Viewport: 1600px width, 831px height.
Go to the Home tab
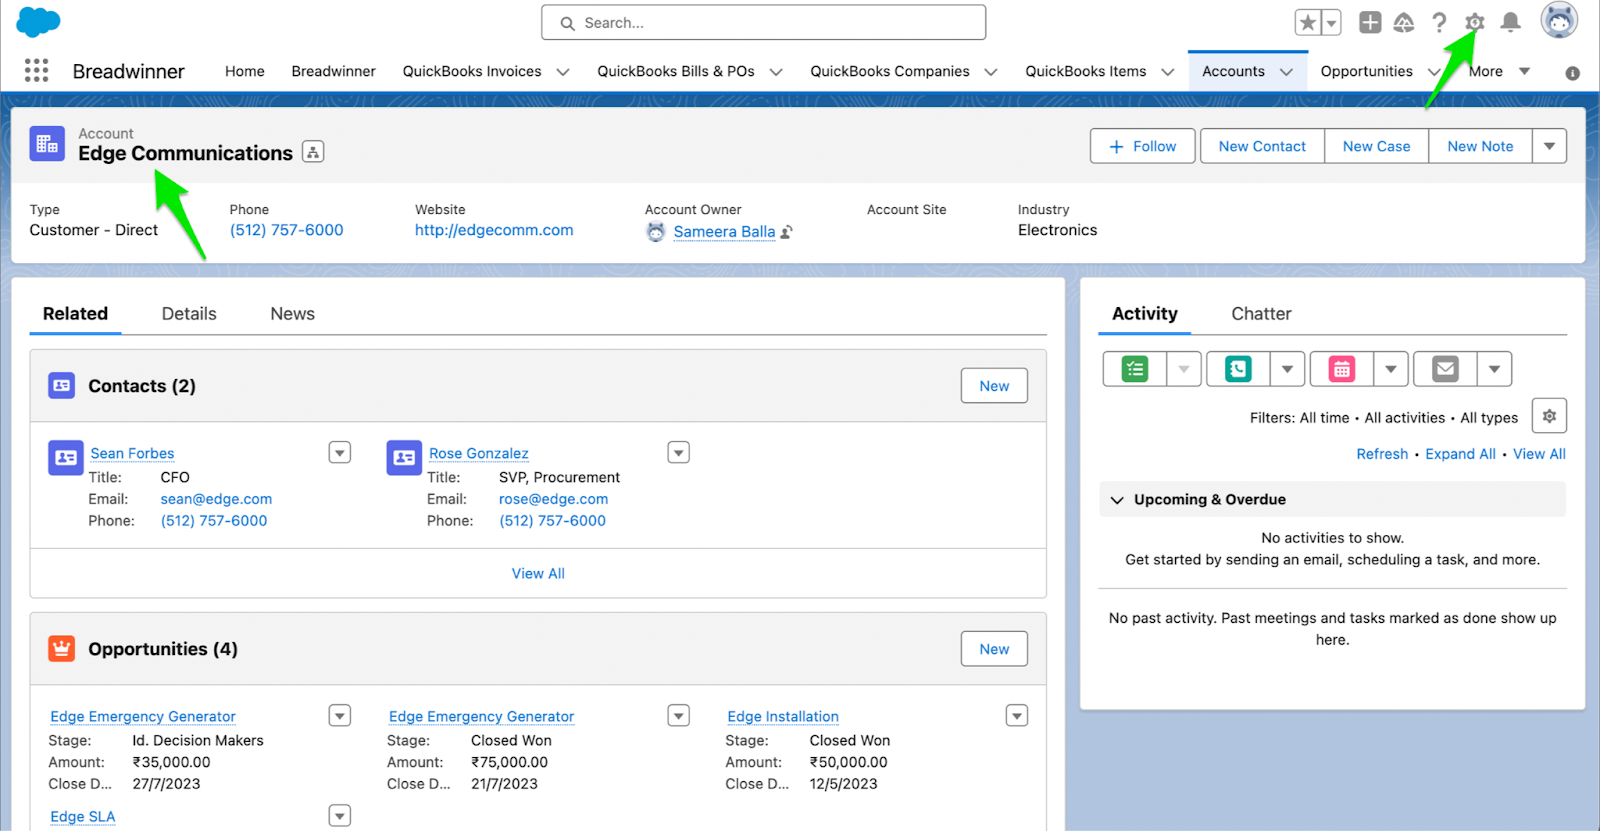245,71
